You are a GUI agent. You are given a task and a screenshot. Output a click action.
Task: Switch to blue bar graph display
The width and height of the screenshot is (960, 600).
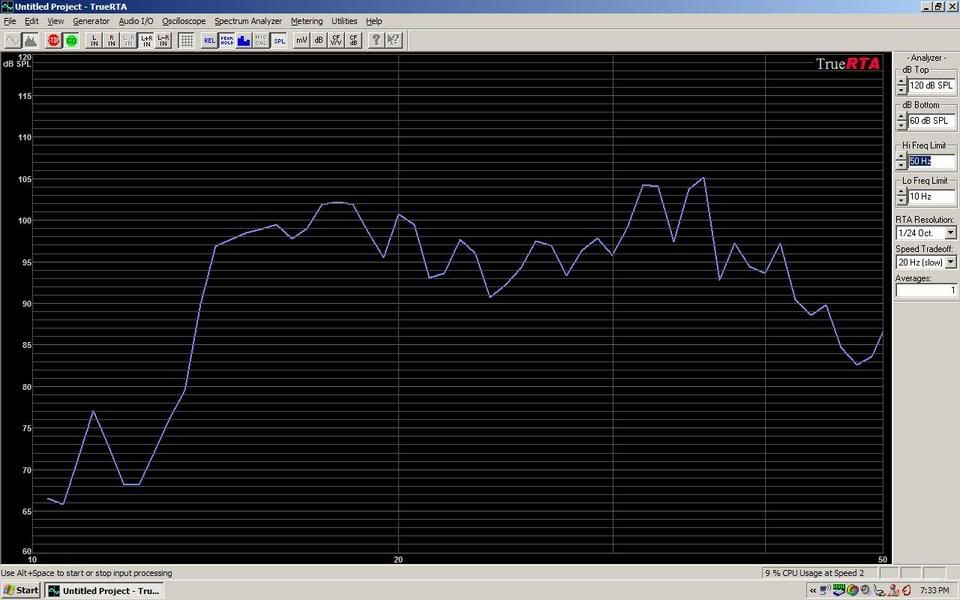tap(244, 40)
